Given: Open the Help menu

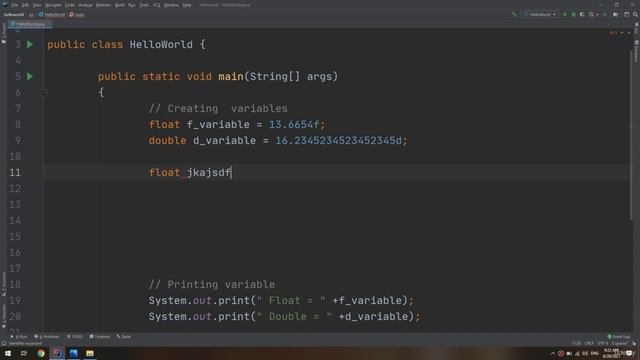Looking at the screenshot, I should click(187, 5).
